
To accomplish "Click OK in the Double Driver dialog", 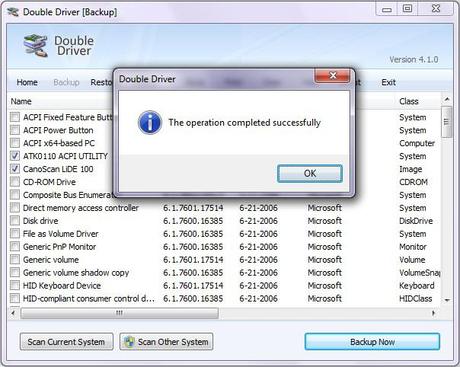I will [310, 173].
